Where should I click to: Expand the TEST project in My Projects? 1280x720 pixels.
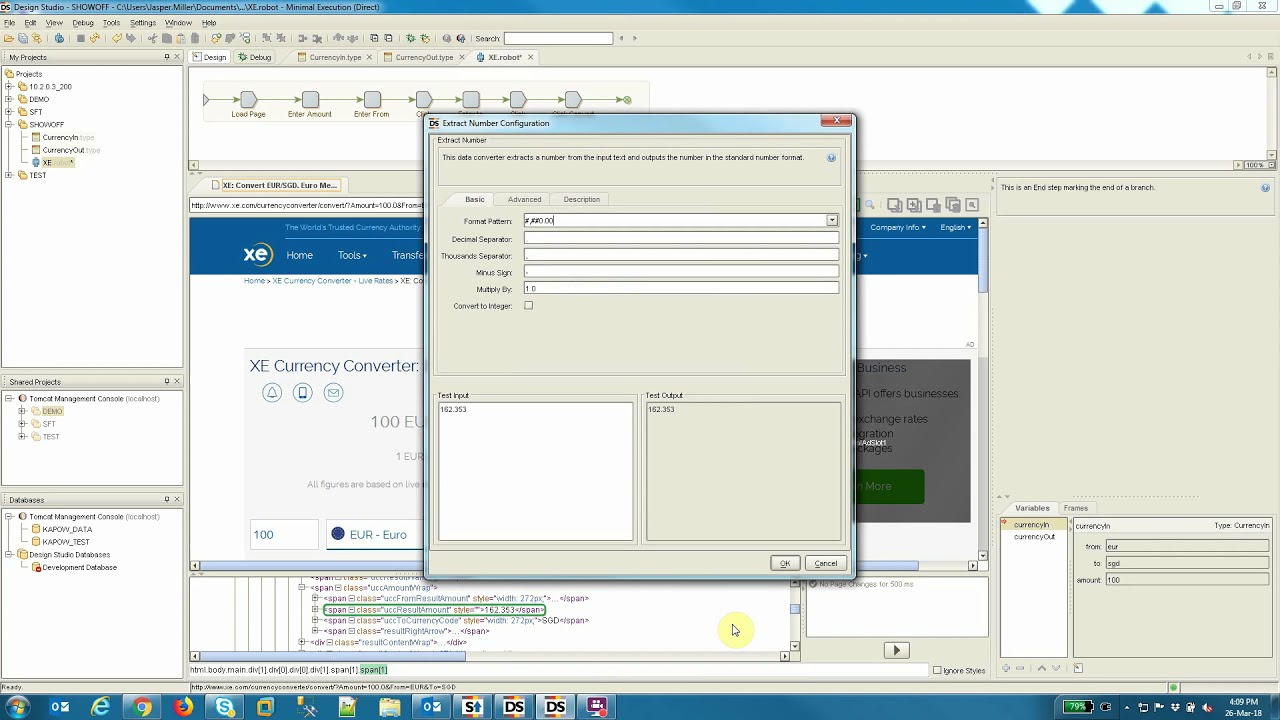(x=9, y=175)
